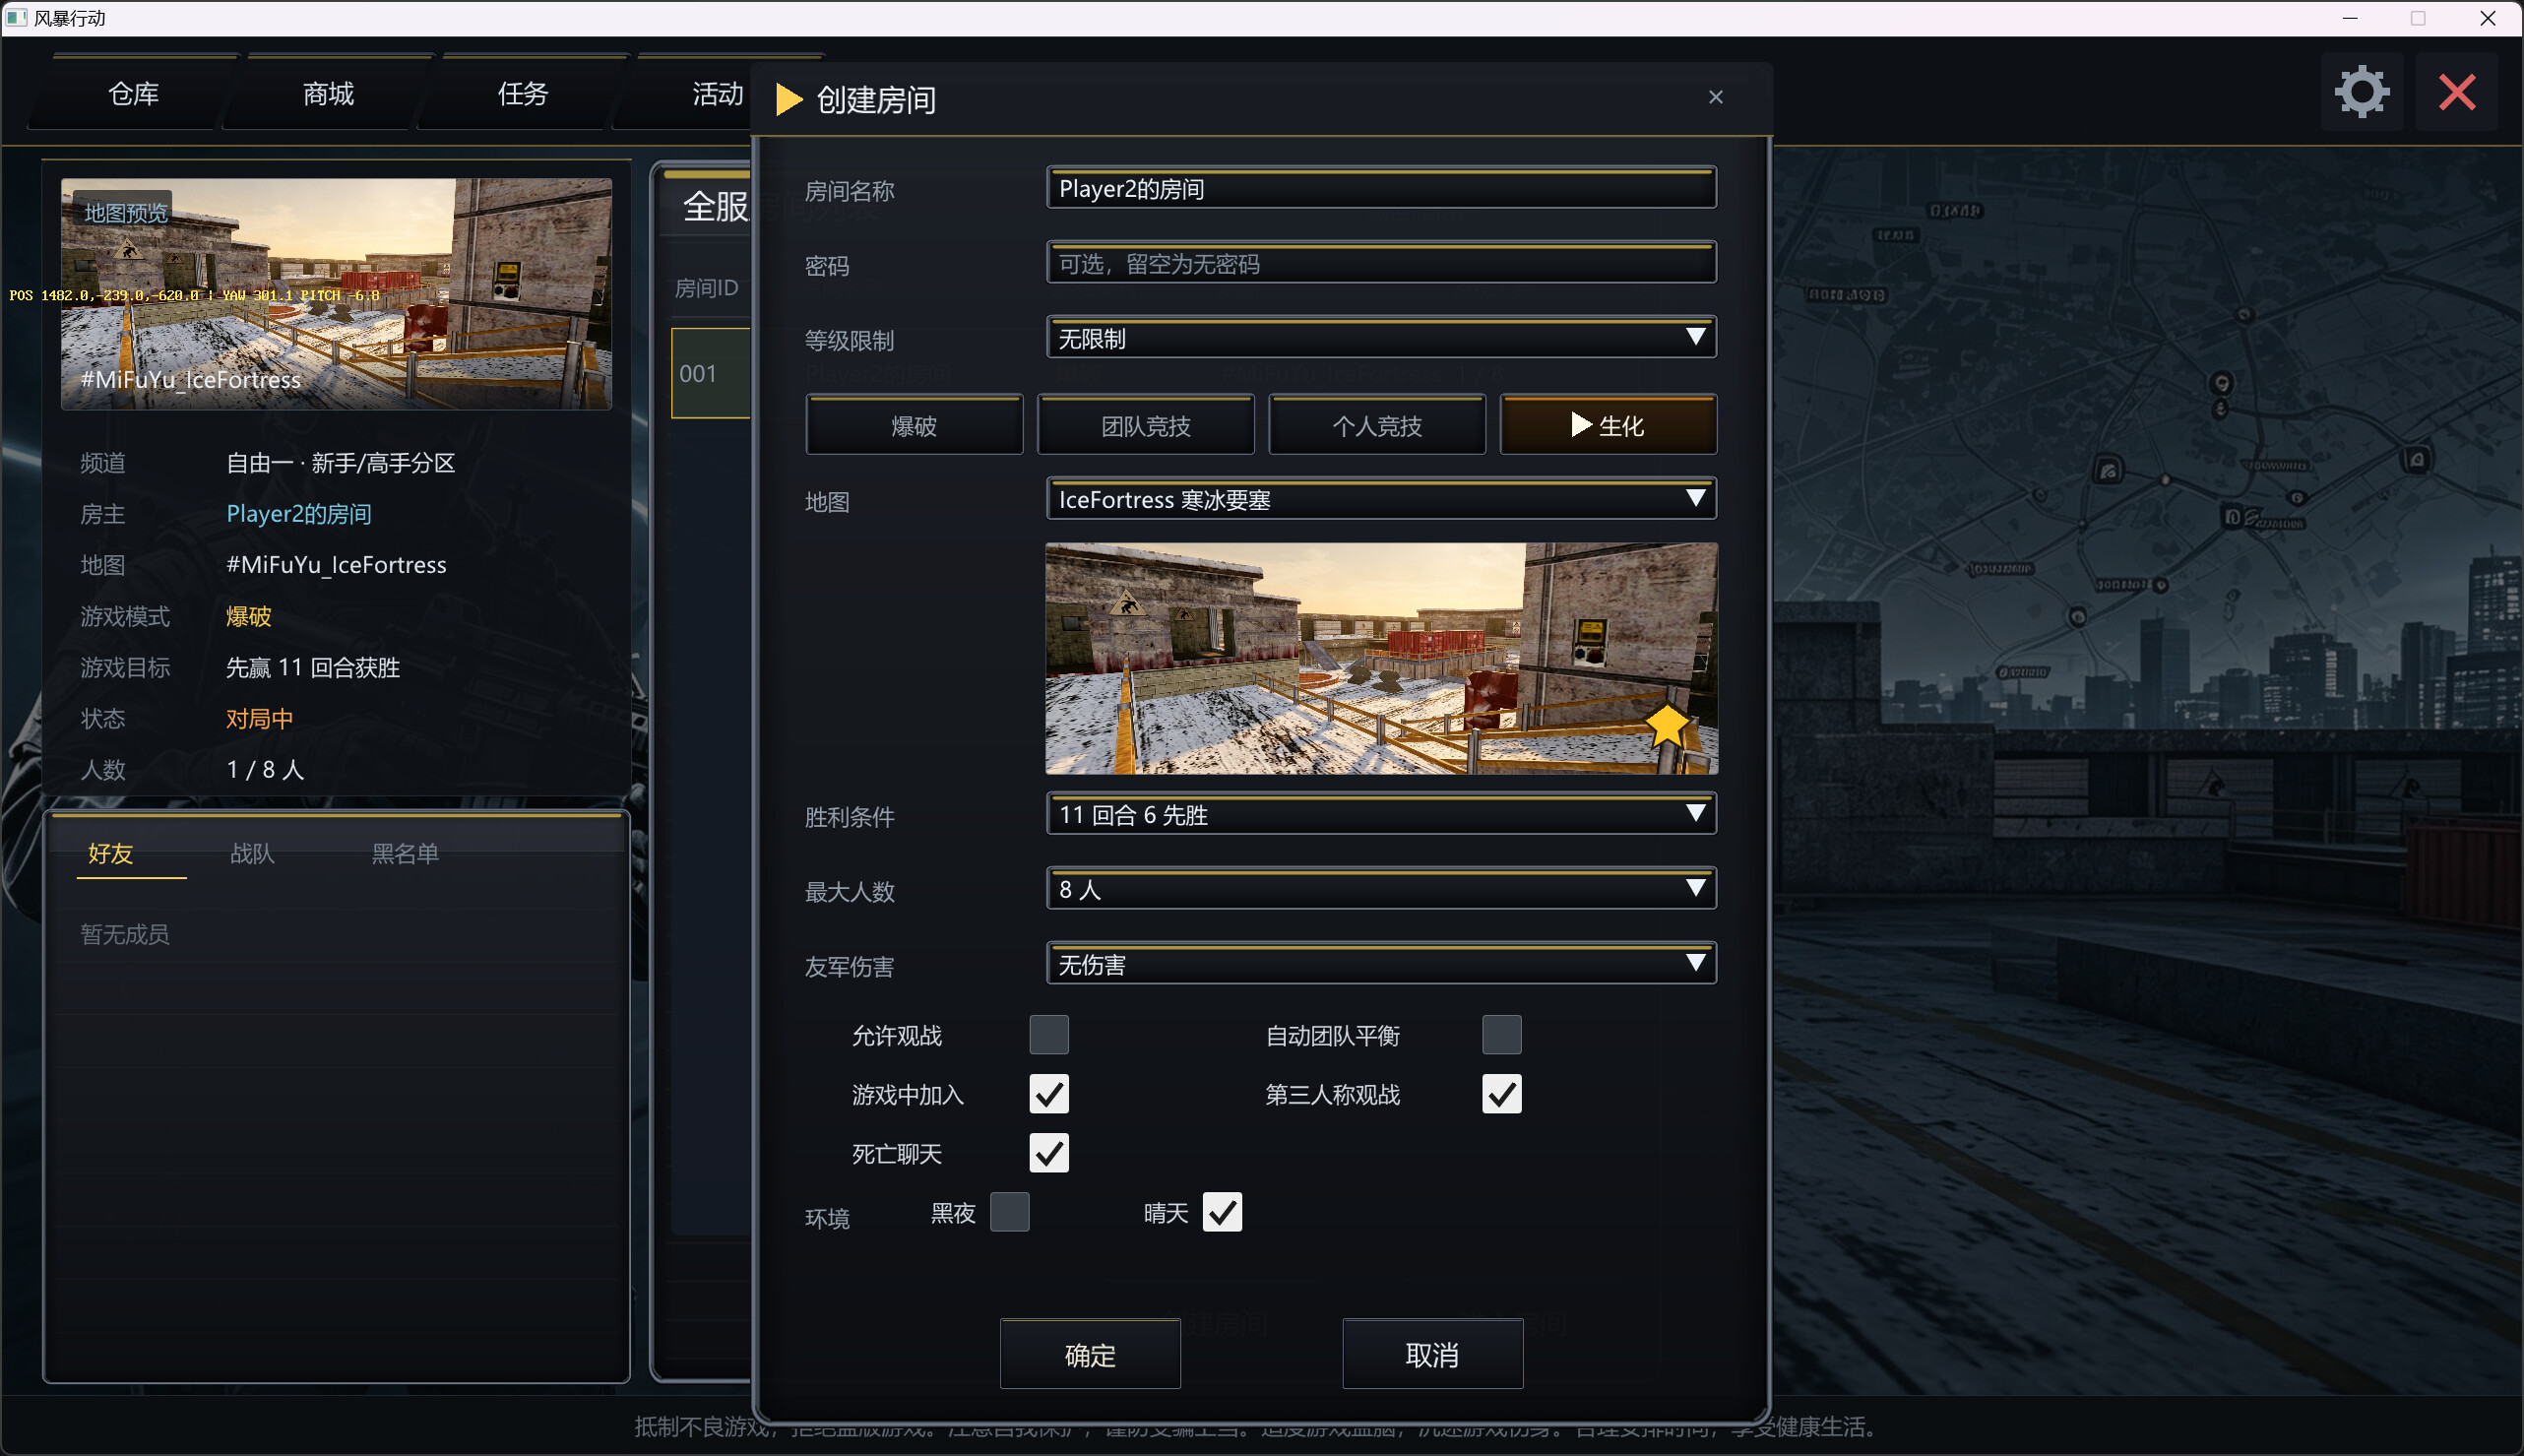This screenshot has width=2524, height=1456.
Task: Select the 生化 game mode
Action: (x=1608, y=425)
